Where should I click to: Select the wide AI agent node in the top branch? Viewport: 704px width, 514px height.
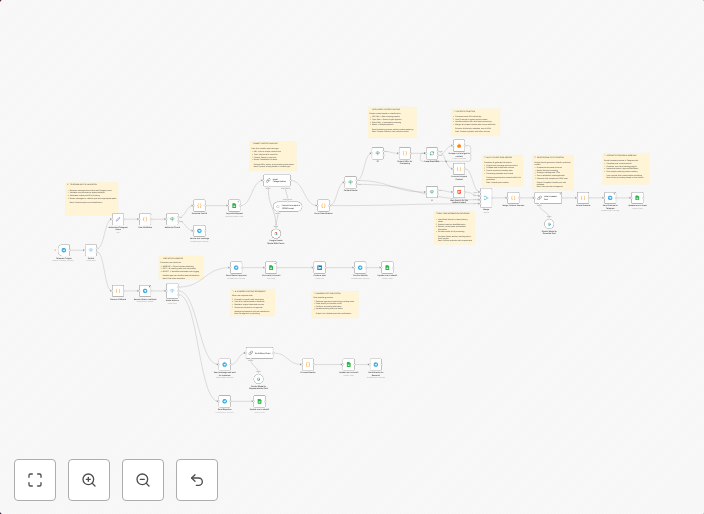click(276, 181)
